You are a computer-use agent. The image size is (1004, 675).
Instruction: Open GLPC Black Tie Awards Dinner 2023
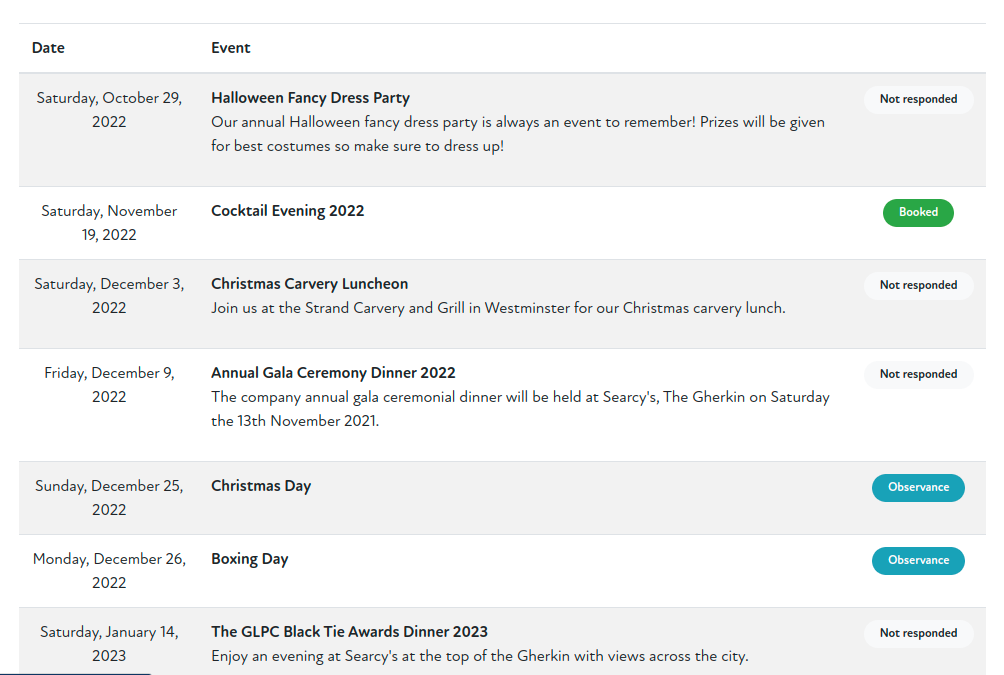click(349, 632)
